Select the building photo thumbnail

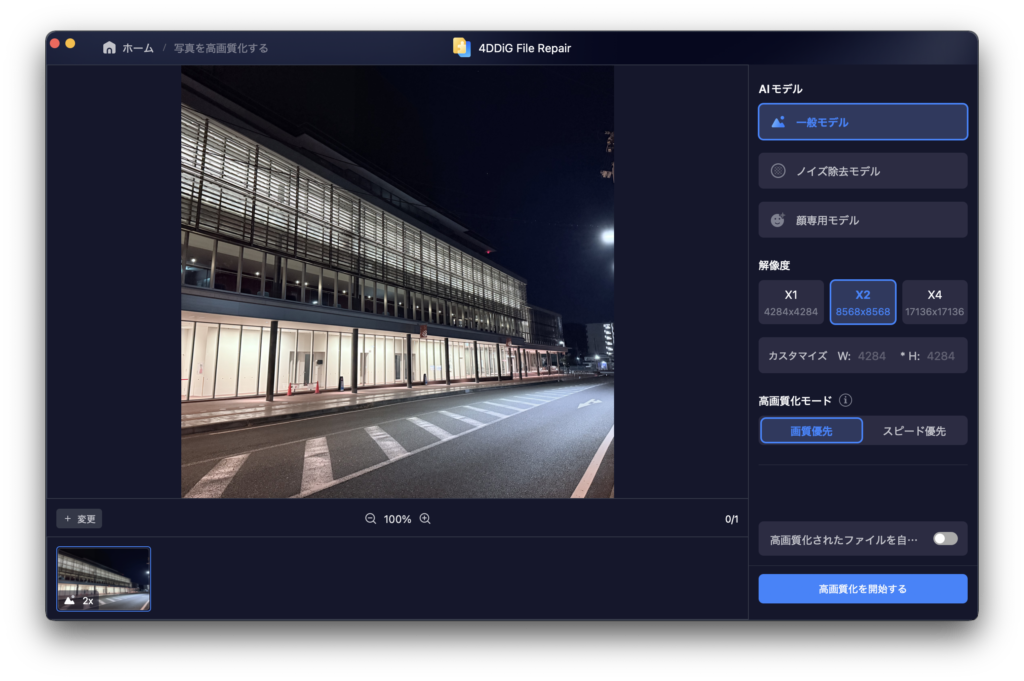coord(103,579)
